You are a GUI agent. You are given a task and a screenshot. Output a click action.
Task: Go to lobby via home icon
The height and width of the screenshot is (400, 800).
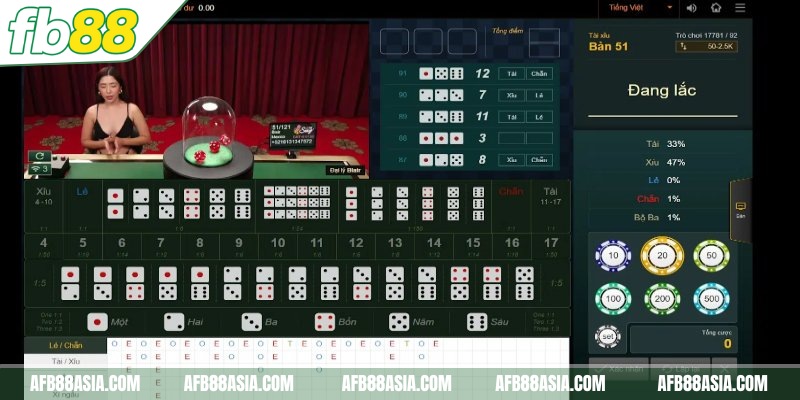[716, 8]
